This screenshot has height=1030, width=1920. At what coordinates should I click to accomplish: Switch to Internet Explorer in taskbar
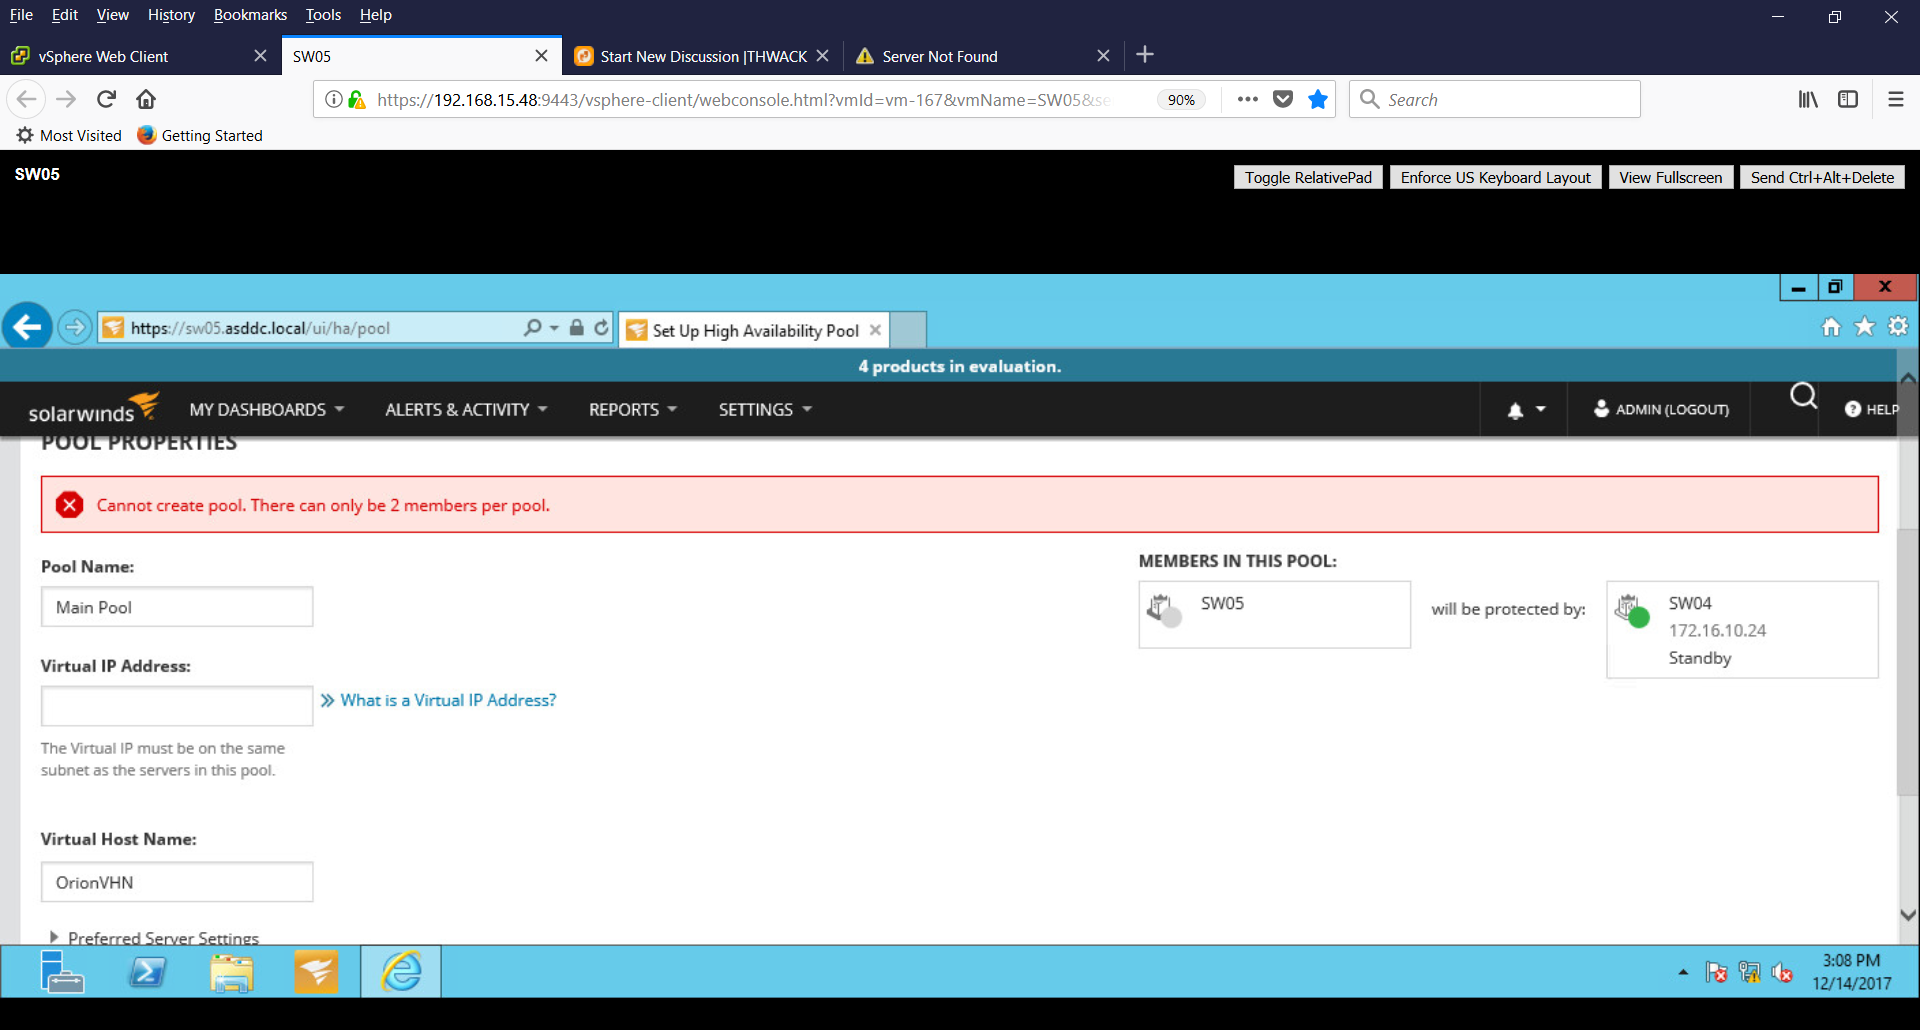tap(401, 971)
